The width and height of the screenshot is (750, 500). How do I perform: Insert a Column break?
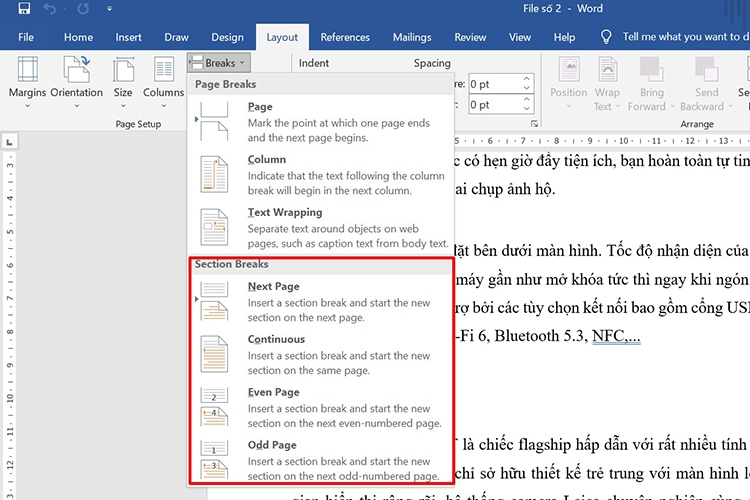pos(320,175)
